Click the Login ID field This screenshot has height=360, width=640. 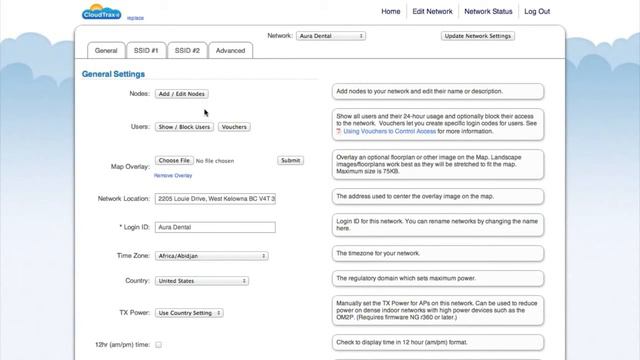point(215,227)
